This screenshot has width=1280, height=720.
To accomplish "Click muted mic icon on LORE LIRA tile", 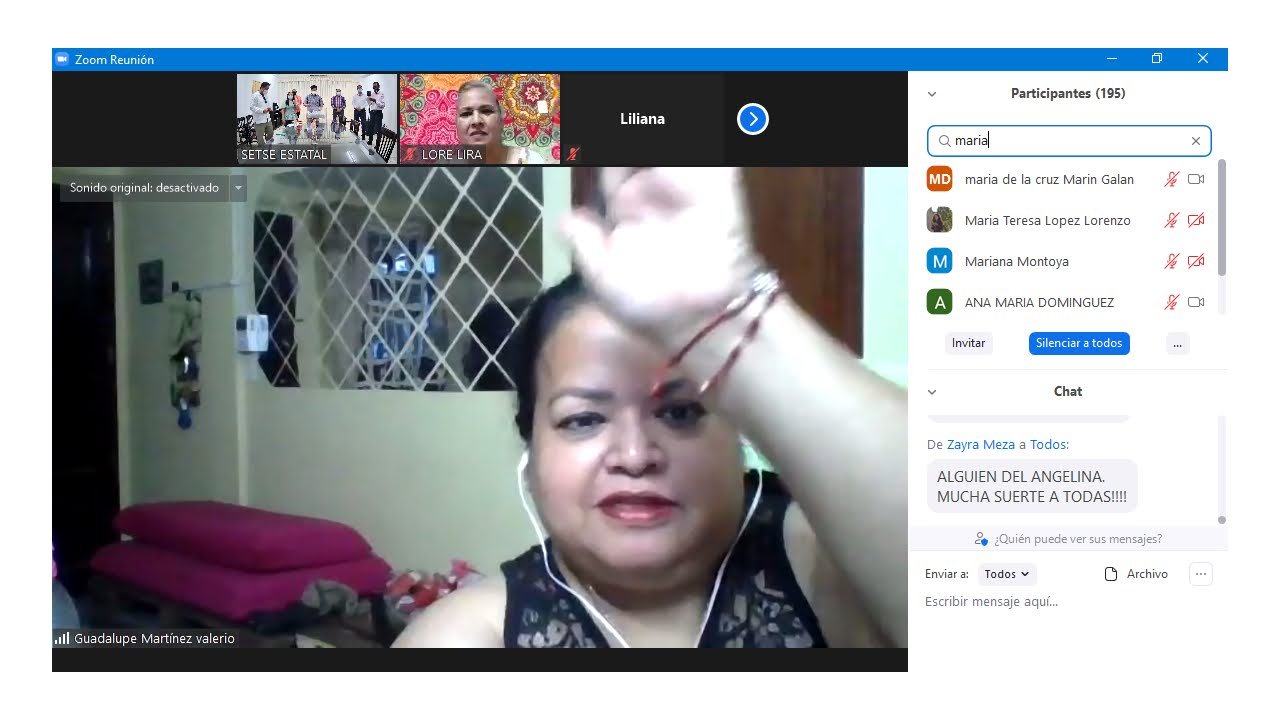I will [x=410, y=154].
